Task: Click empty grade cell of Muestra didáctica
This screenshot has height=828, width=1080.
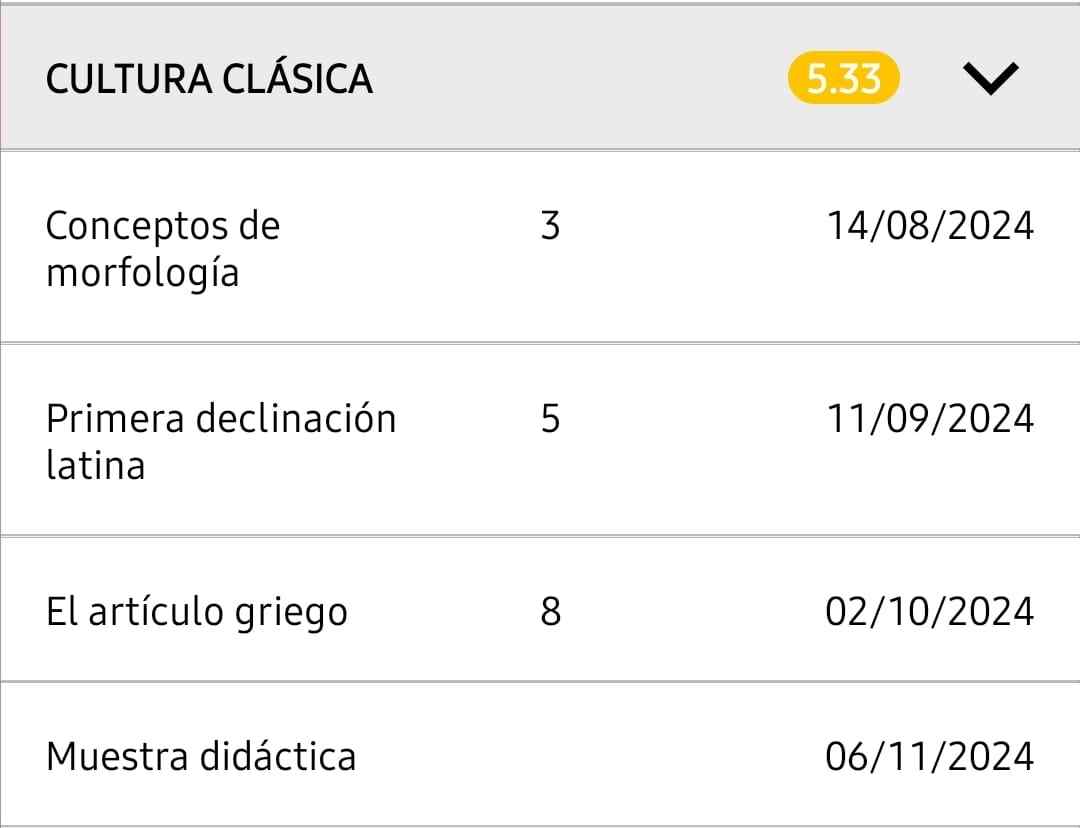Action: coord(550,756)
